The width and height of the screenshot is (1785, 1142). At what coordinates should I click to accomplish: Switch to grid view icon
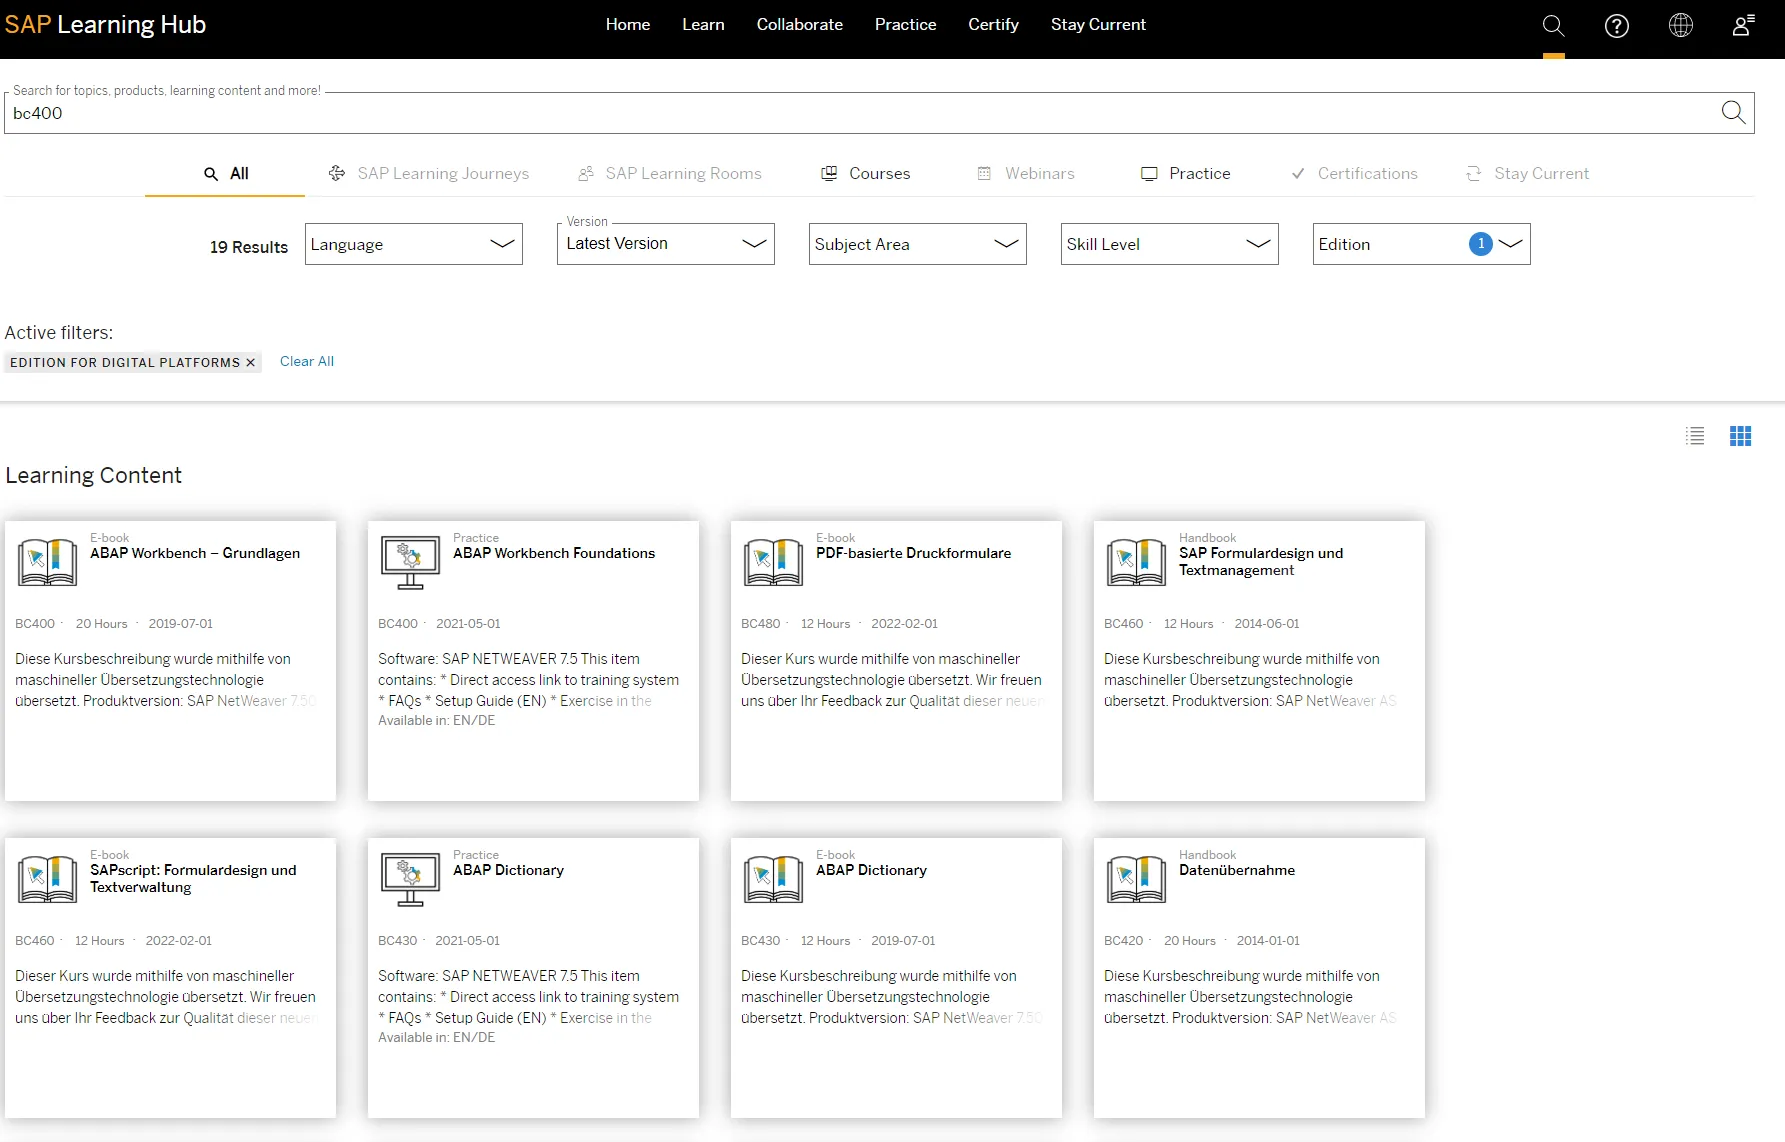click(x=1740, y=436)
